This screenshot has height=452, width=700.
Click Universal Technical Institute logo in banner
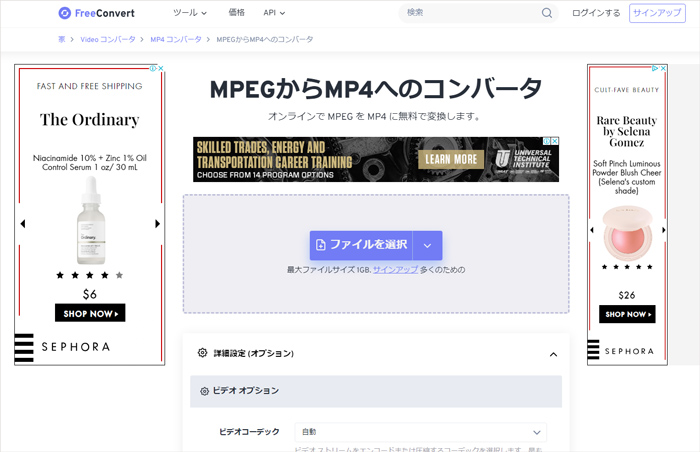point(524,159)
